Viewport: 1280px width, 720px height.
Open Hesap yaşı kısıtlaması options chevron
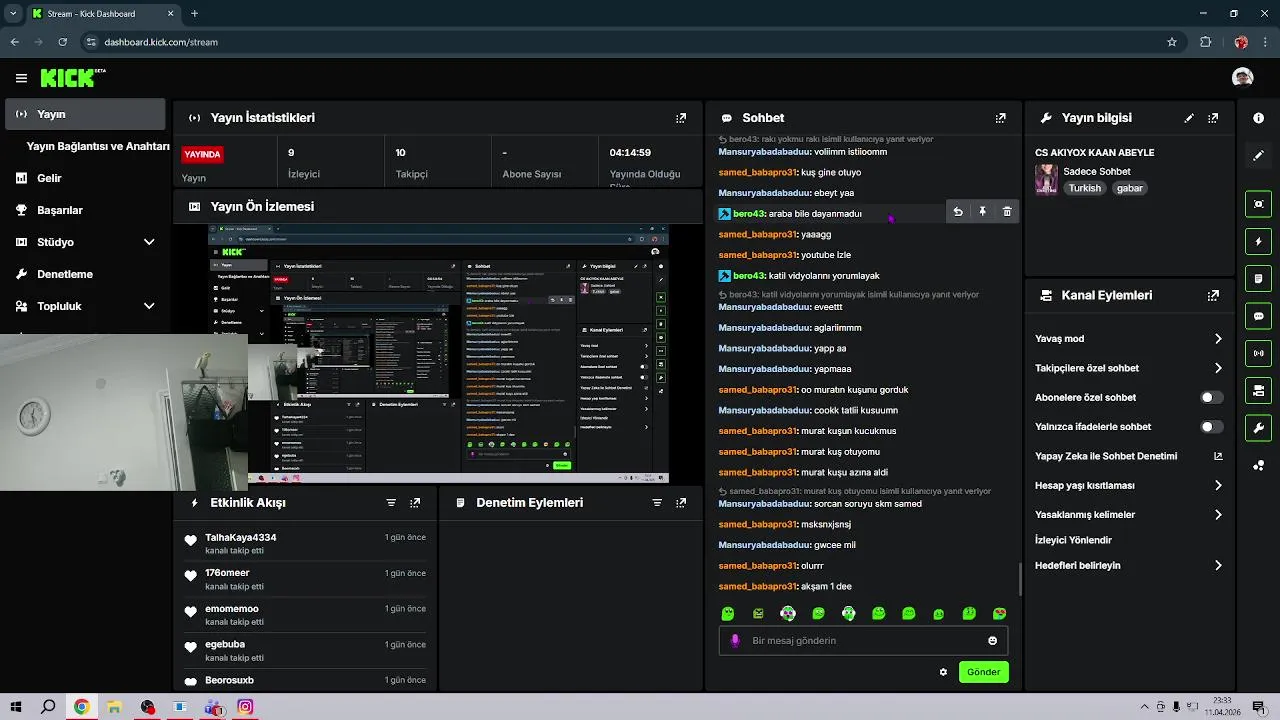(1218, 486)
